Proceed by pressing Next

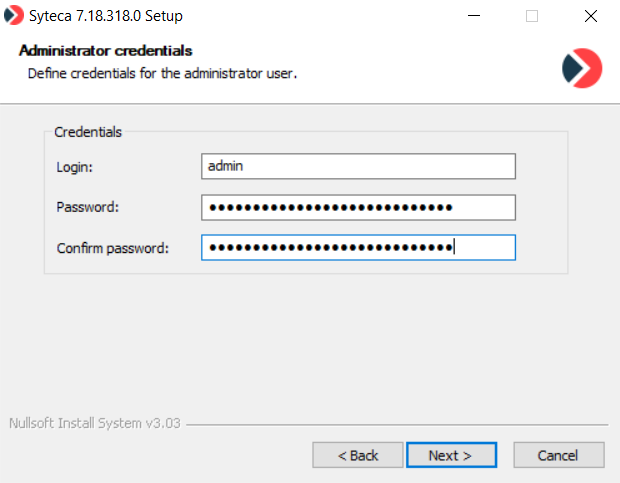pos(451,455)
